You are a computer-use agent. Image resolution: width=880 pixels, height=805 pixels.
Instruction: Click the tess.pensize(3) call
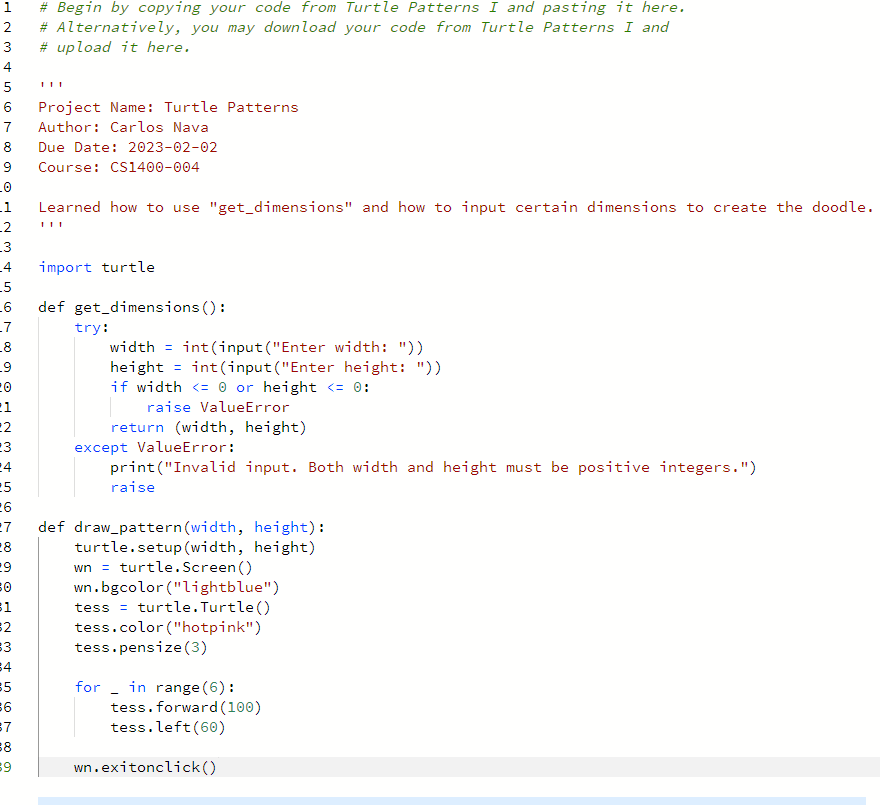[x=140, y=646]
